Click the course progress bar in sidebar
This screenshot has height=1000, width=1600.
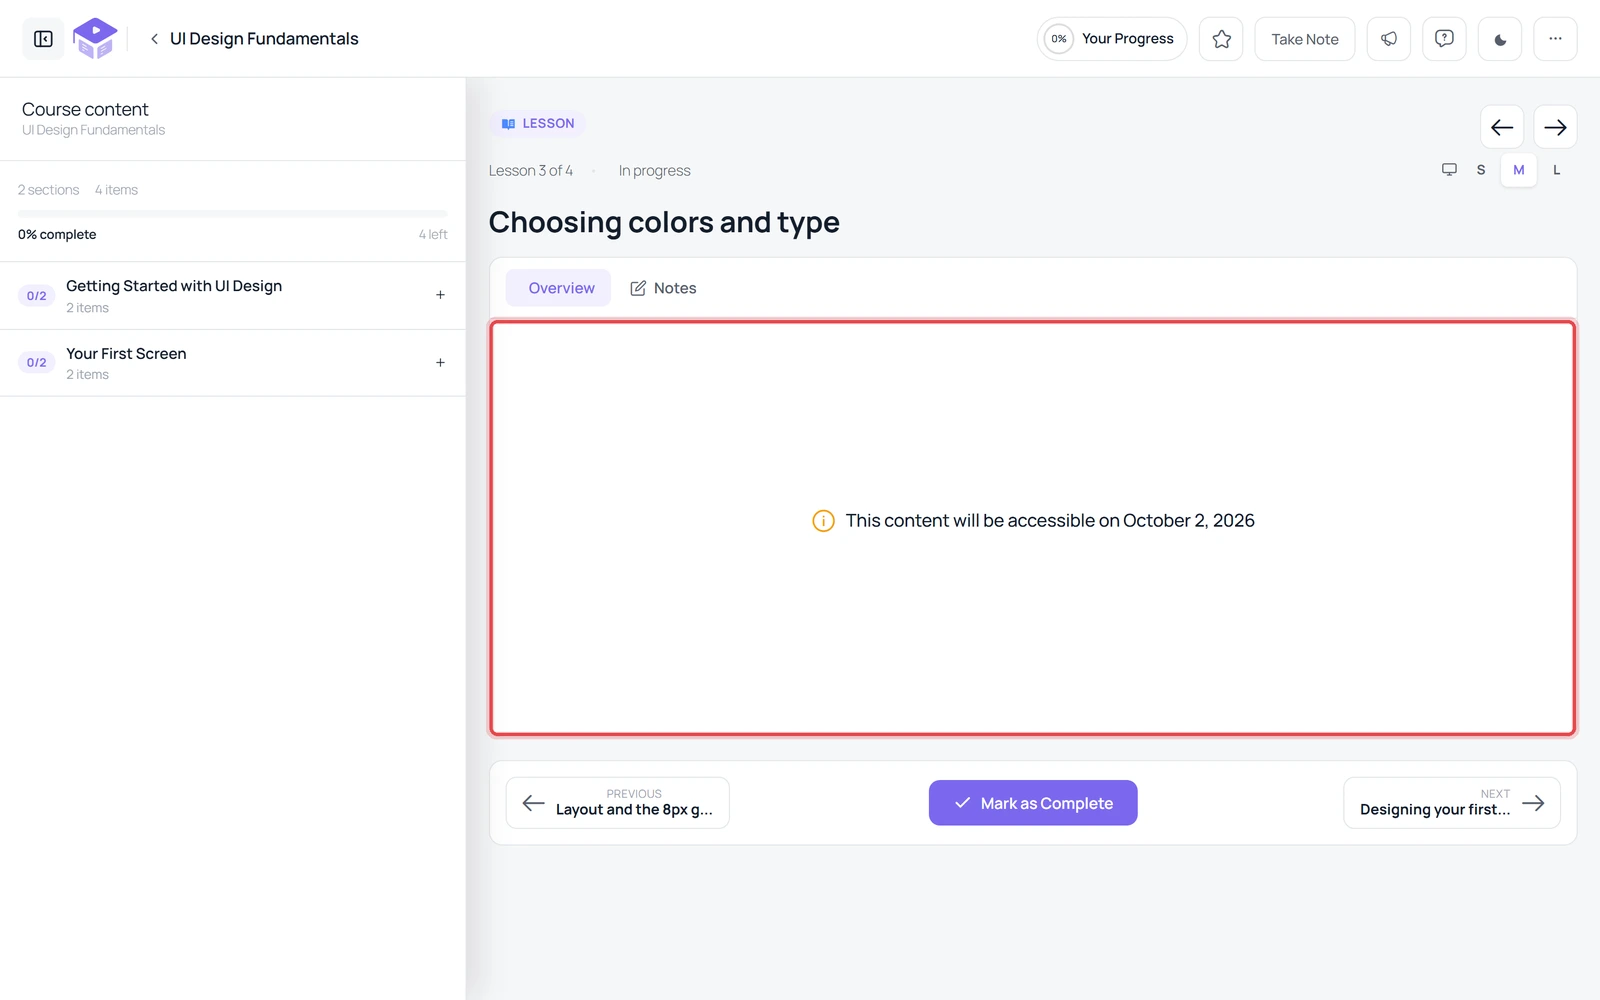[x=232, y=213]
